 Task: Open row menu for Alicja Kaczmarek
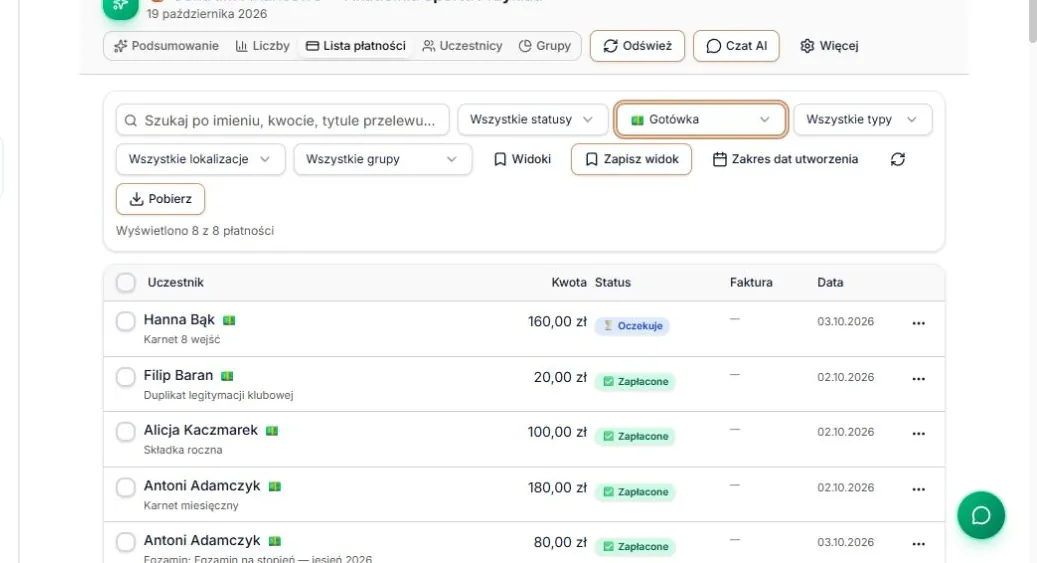[x=918, y=433]
